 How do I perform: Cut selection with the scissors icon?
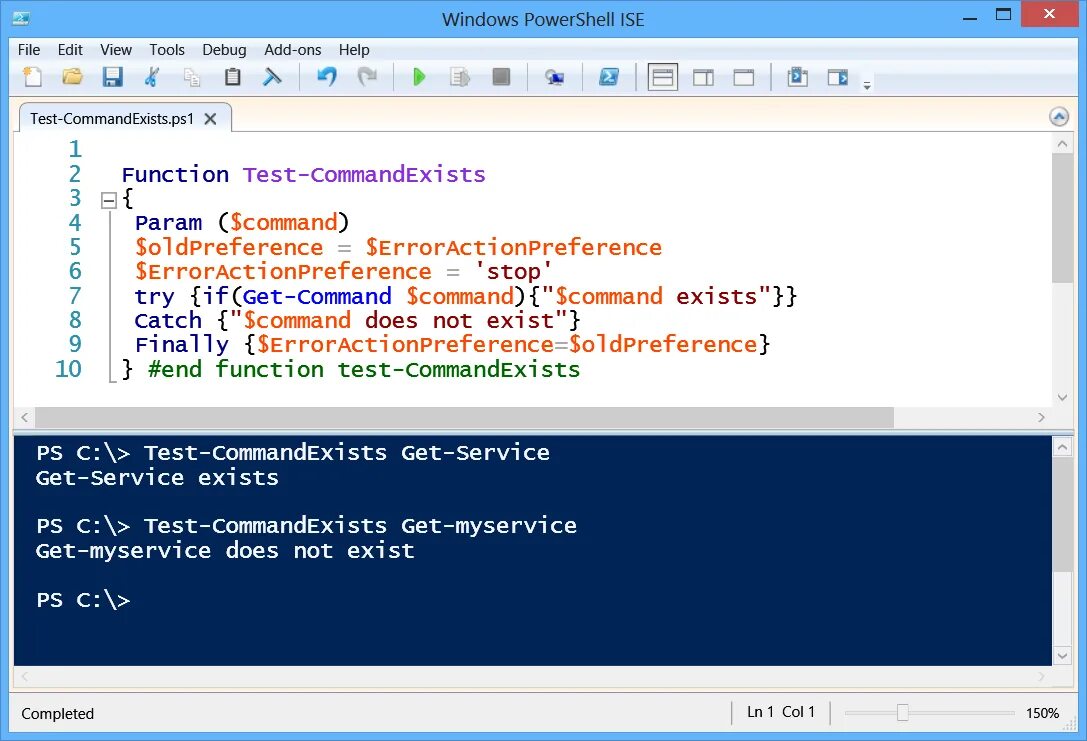[152, 76]
